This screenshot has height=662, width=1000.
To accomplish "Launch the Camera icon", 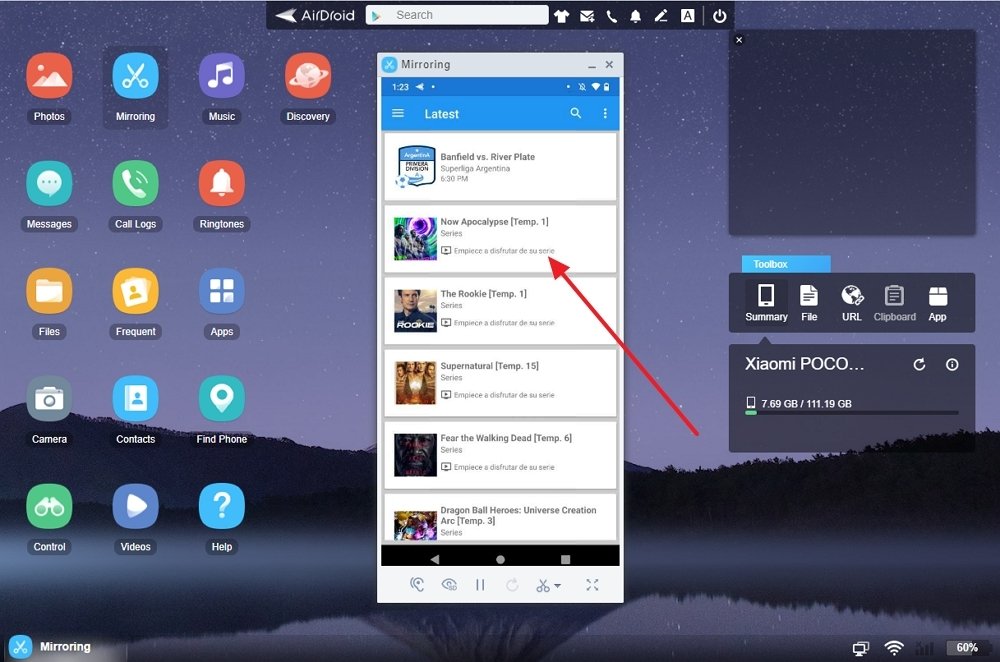I will 49,399.
